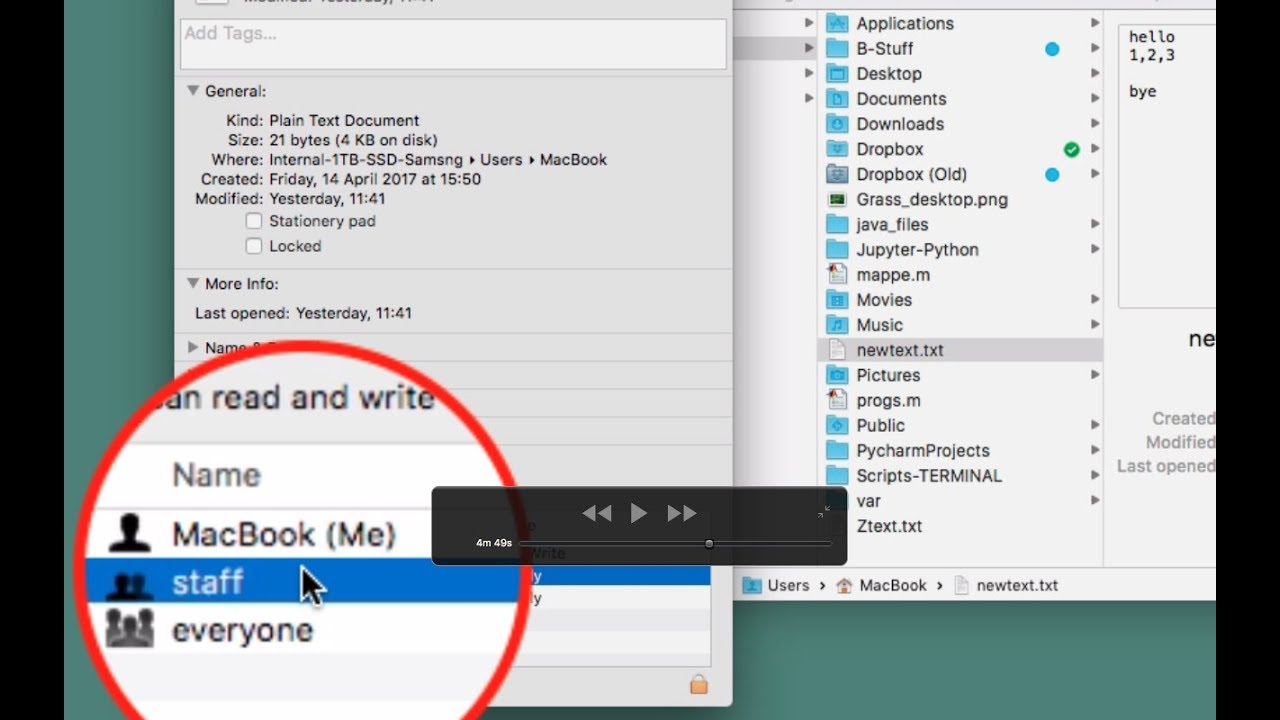The height and width of the screenshot is (720, 1280).
Task: Select the Pictures folder icon
Action: (x=838, y=375)
